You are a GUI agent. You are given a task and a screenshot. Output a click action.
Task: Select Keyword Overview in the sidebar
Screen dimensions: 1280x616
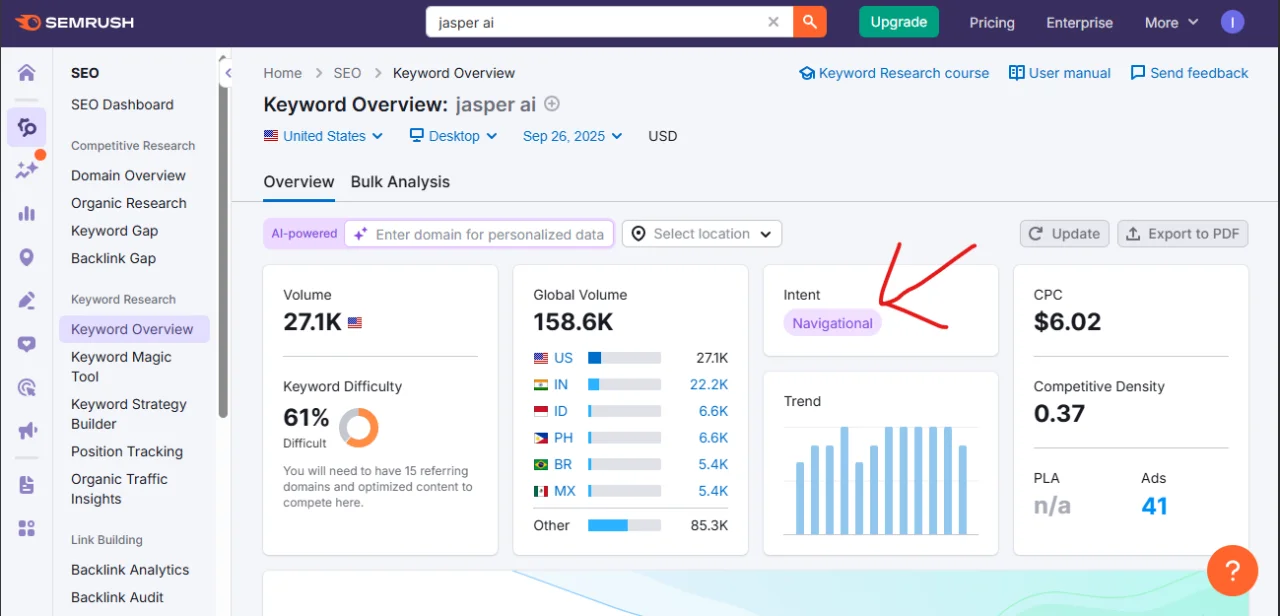[x=134, y=329]
